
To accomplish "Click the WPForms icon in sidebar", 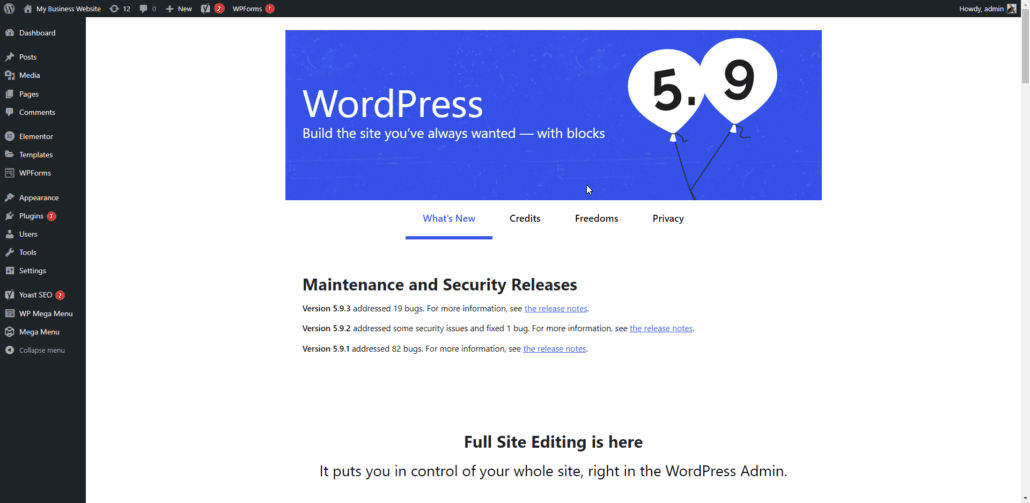I will coord(9,173).
